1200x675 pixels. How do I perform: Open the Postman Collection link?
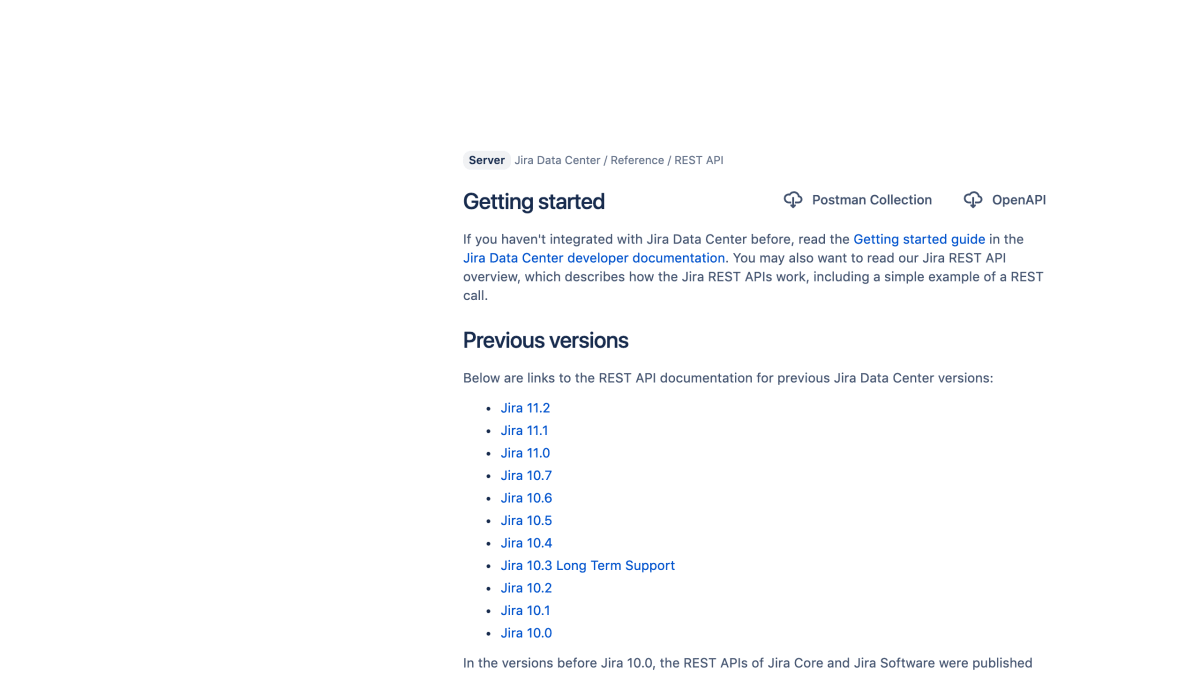[x=872, y=200]
